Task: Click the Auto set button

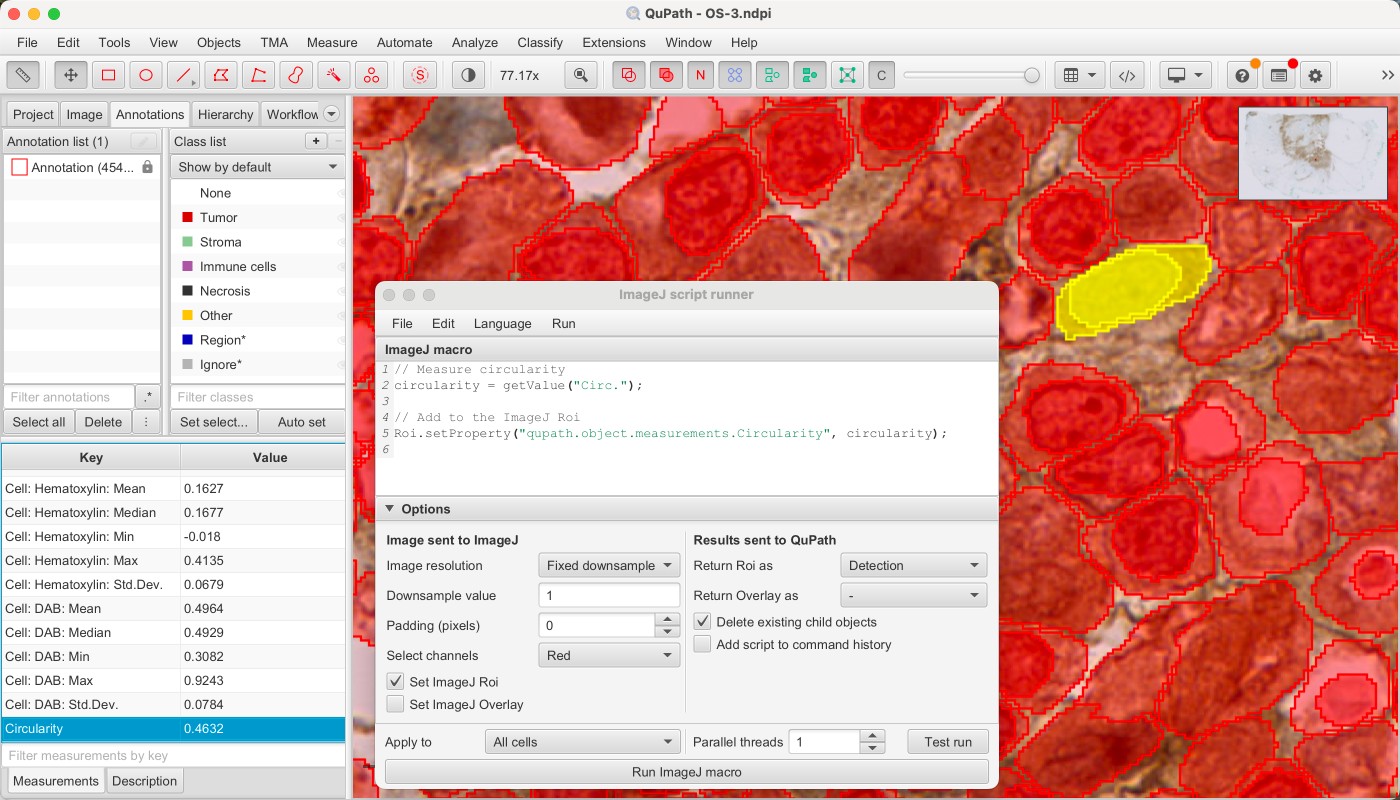Action: (302, 422)
